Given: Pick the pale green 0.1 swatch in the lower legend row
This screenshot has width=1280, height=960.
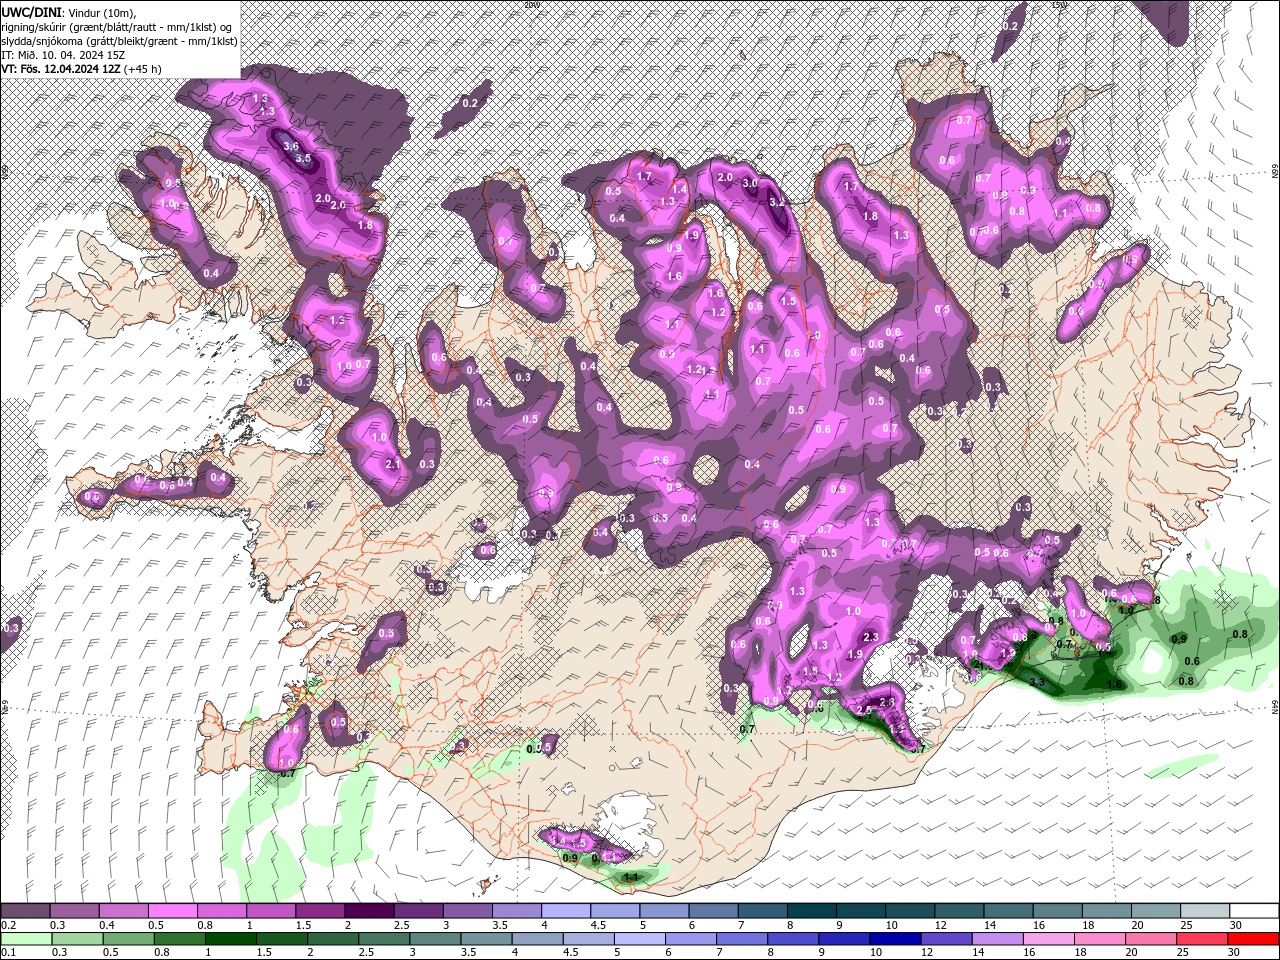Looking at the screenshot, I should [25, 939].
